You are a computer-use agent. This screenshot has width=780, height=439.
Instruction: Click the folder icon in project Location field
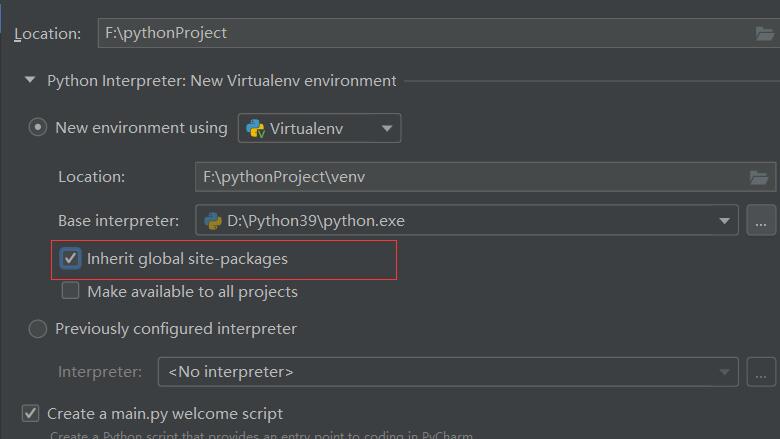click(x=765, y=33)
